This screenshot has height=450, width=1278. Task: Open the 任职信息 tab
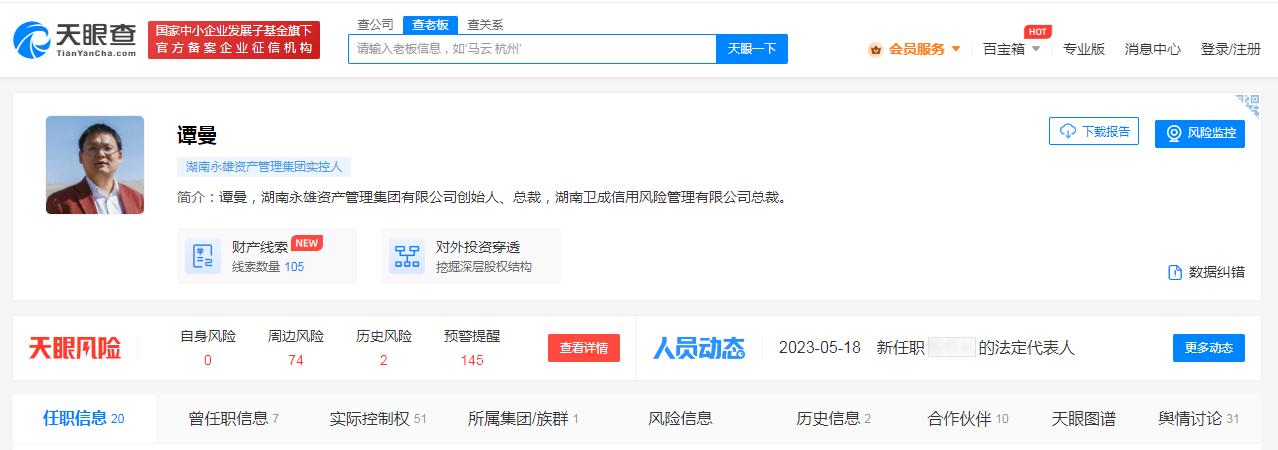[84, 418]
